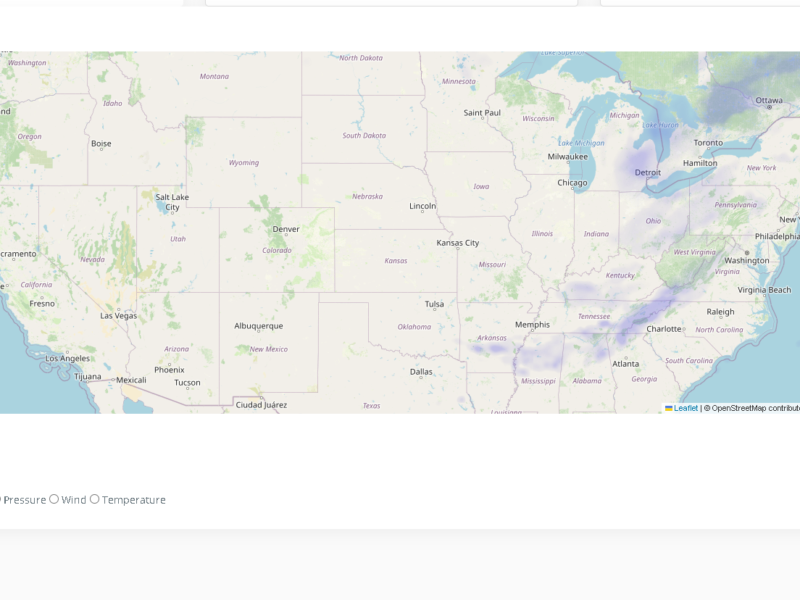800x600 pixels.
Task: Click the Montana state label
Action: click(214, 77)
